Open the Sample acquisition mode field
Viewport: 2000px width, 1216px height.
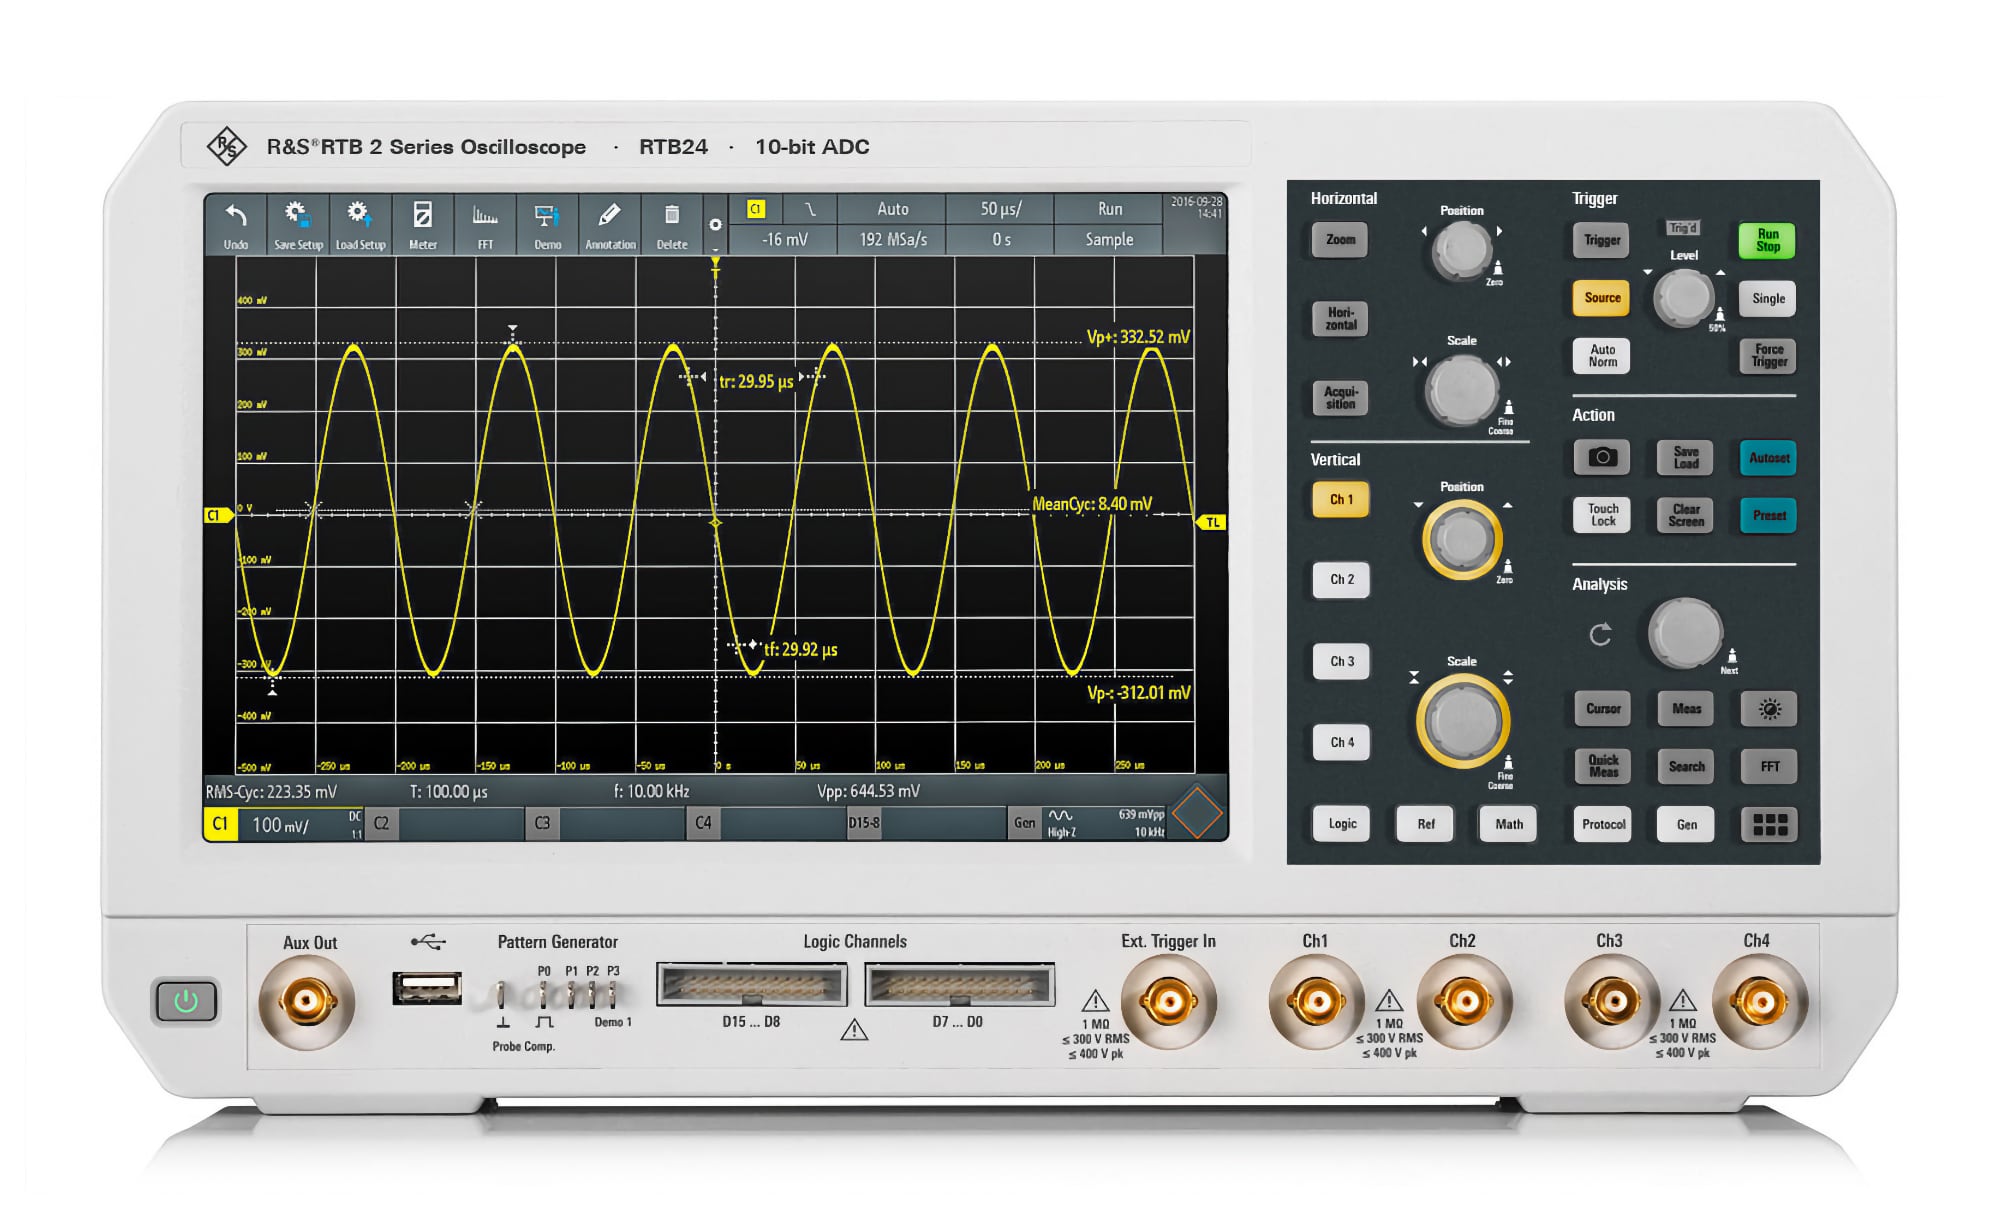click(1109, 240)
